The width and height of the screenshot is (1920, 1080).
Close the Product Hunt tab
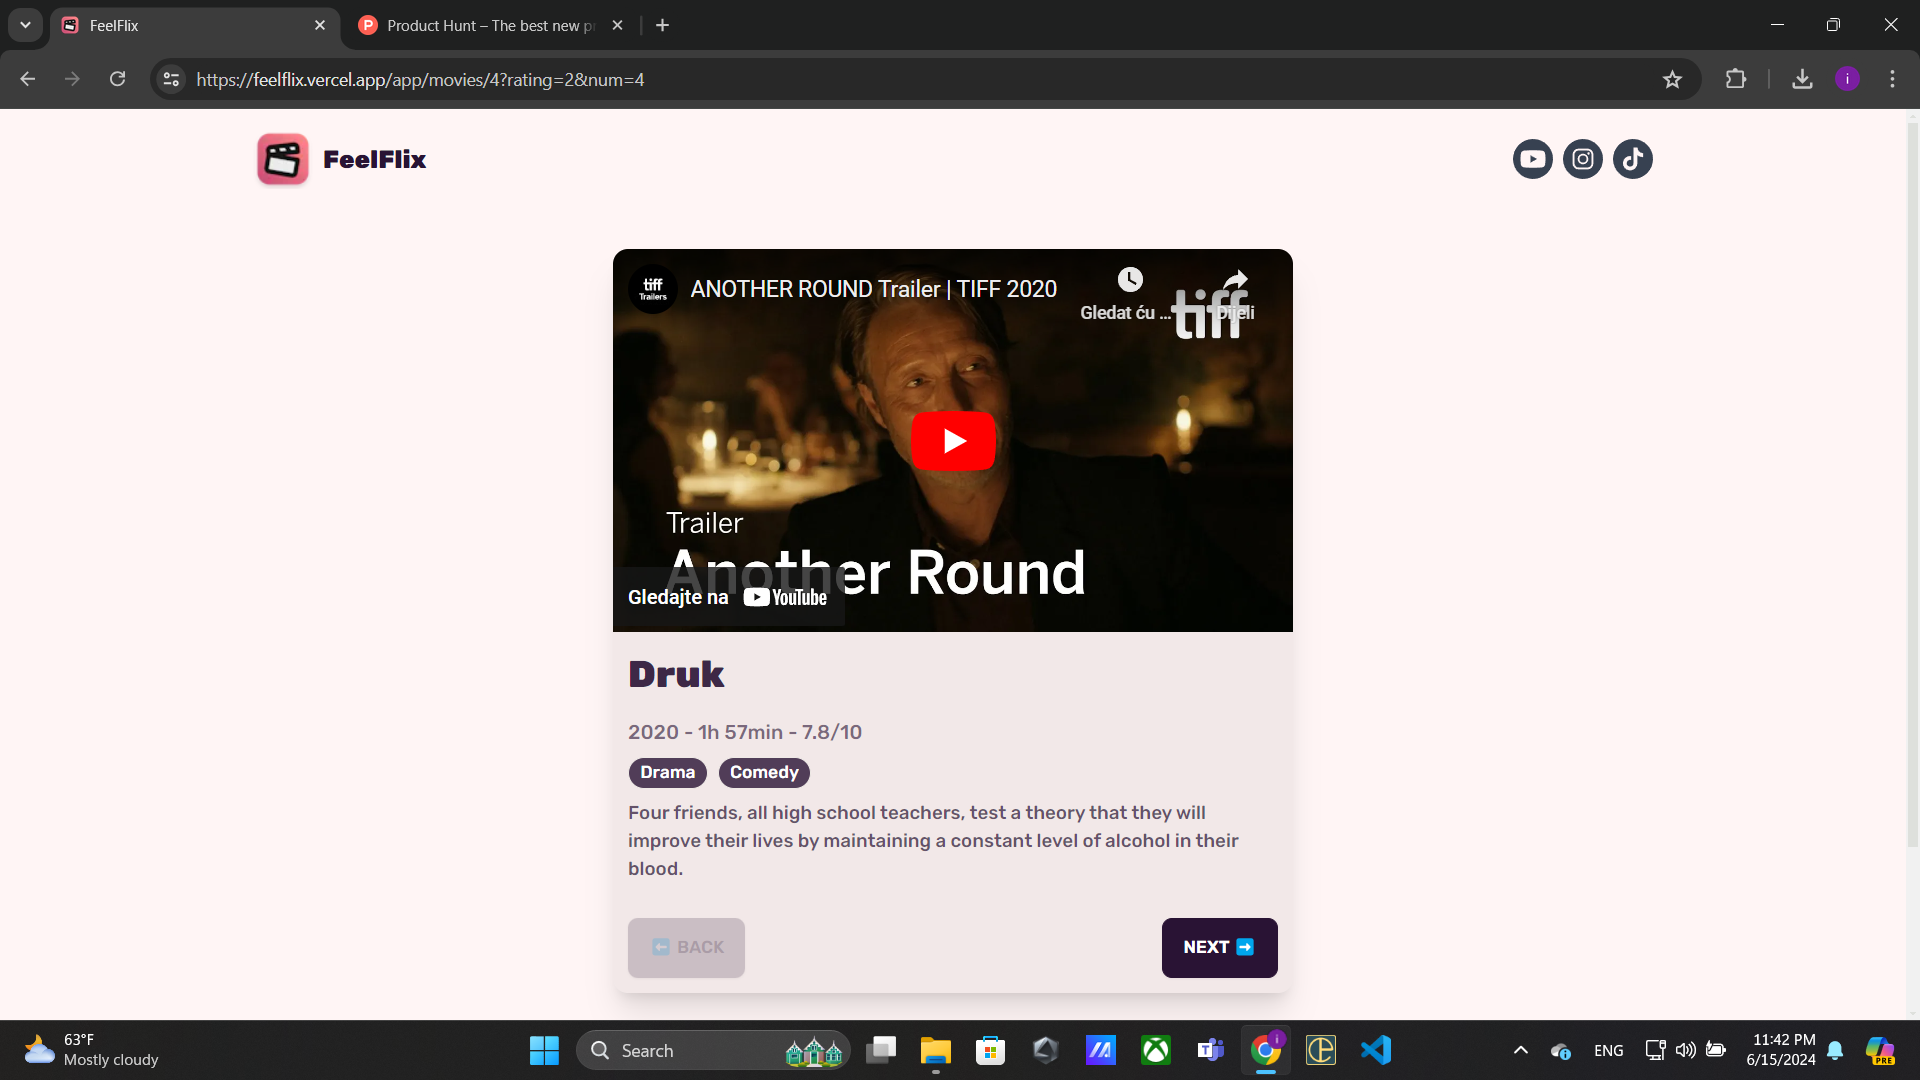617,25
